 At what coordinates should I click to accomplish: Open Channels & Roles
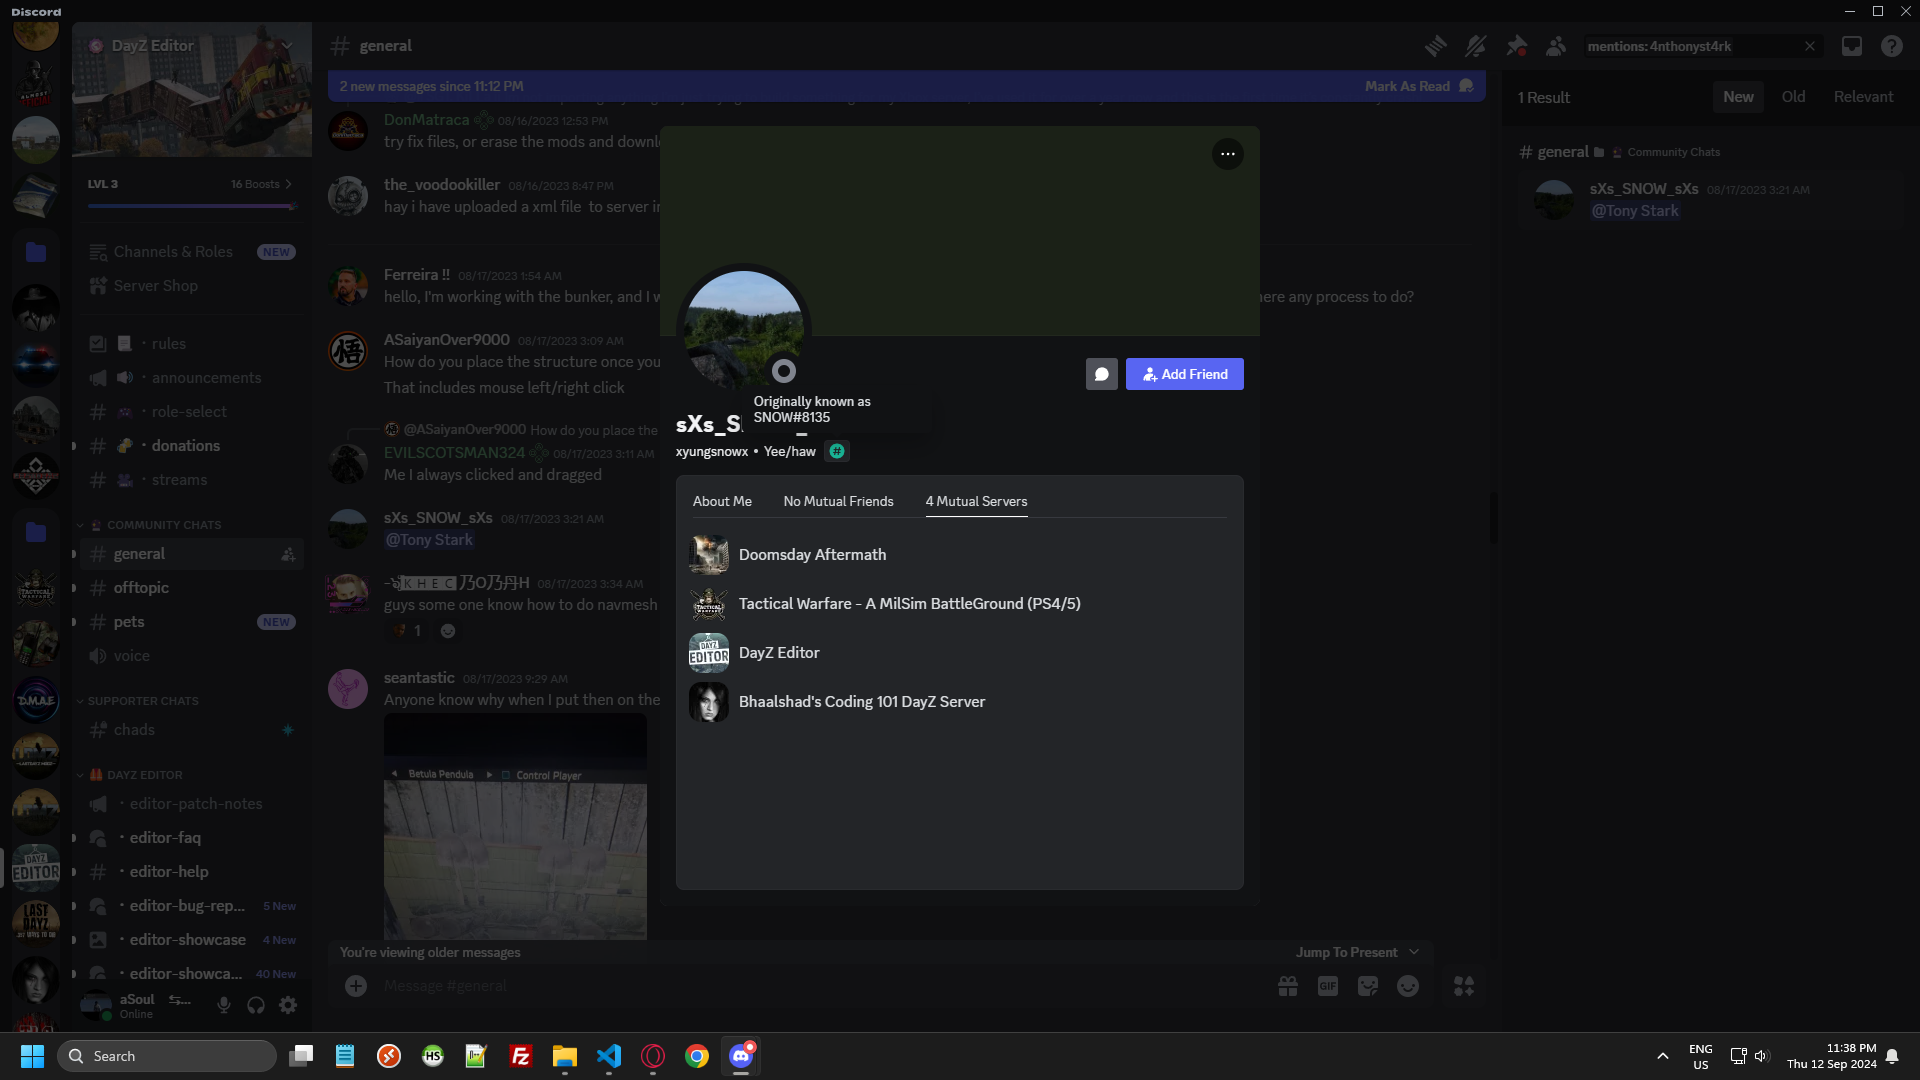192,252
